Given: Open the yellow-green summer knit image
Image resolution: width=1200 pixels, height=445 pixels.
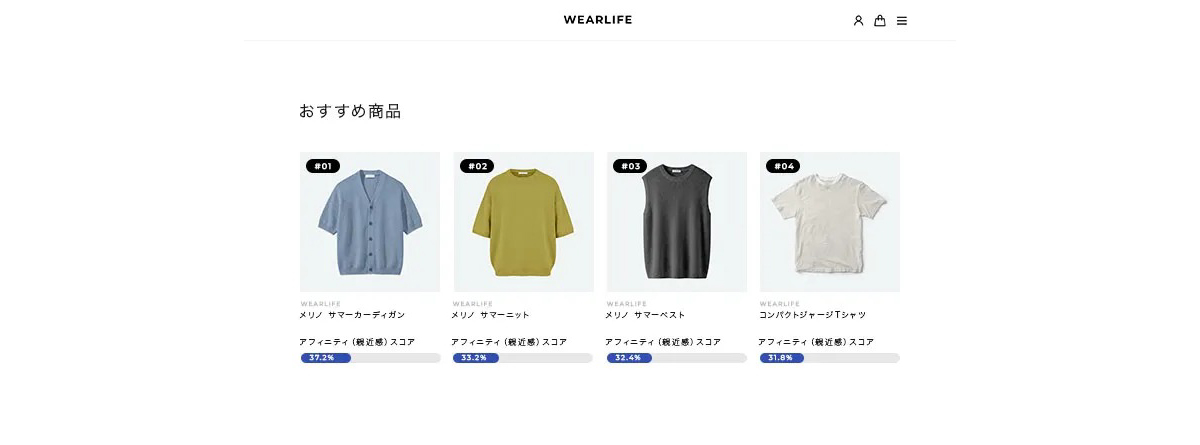Looking at the screenshot, I should 524,222.
